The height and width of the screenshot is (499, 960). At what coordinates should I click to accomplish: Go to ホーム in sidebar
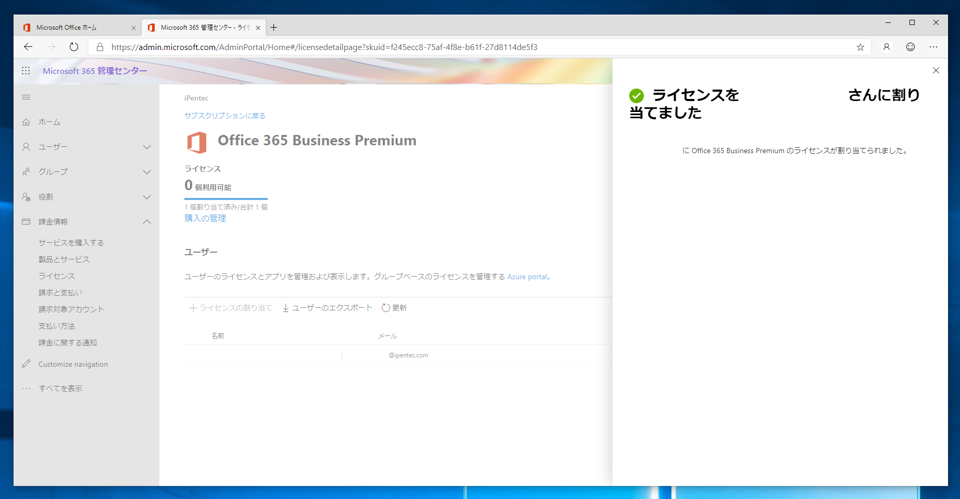[x=49, y=122]
